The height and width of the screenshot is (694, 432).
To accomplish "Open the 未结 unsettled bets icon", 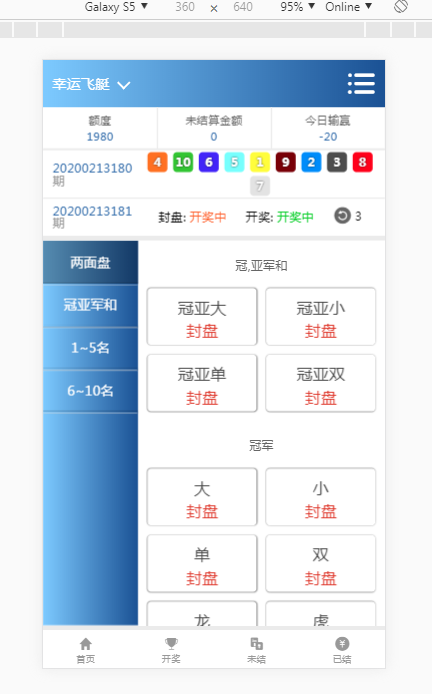I will click(256, 644).
